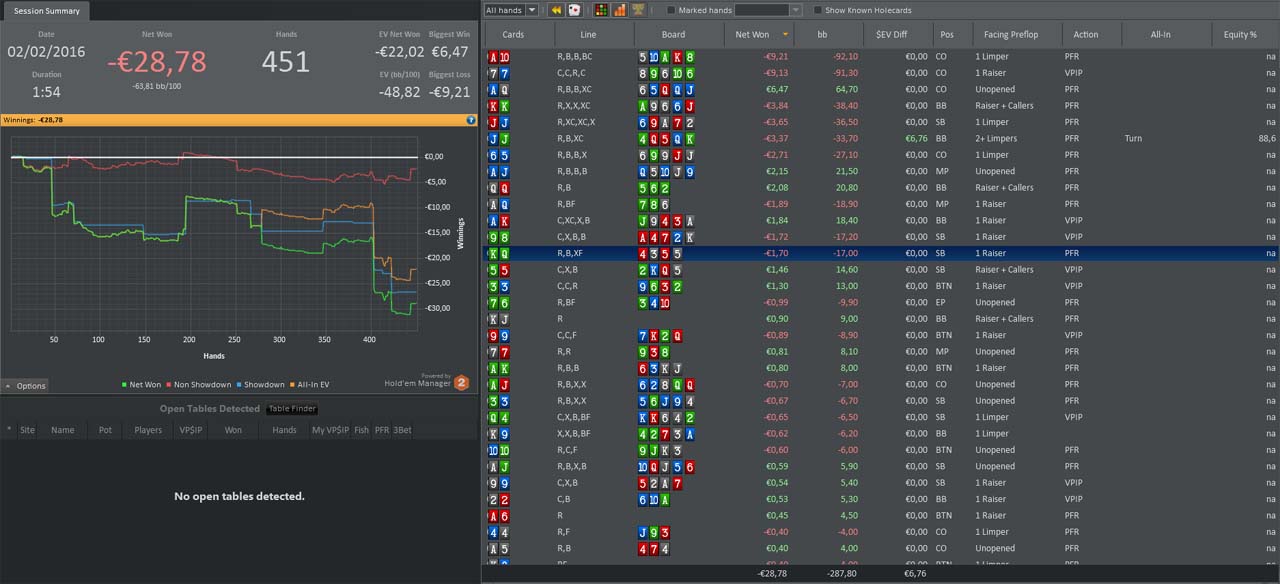Click the trophy icon in toolbar

(638, 10)
